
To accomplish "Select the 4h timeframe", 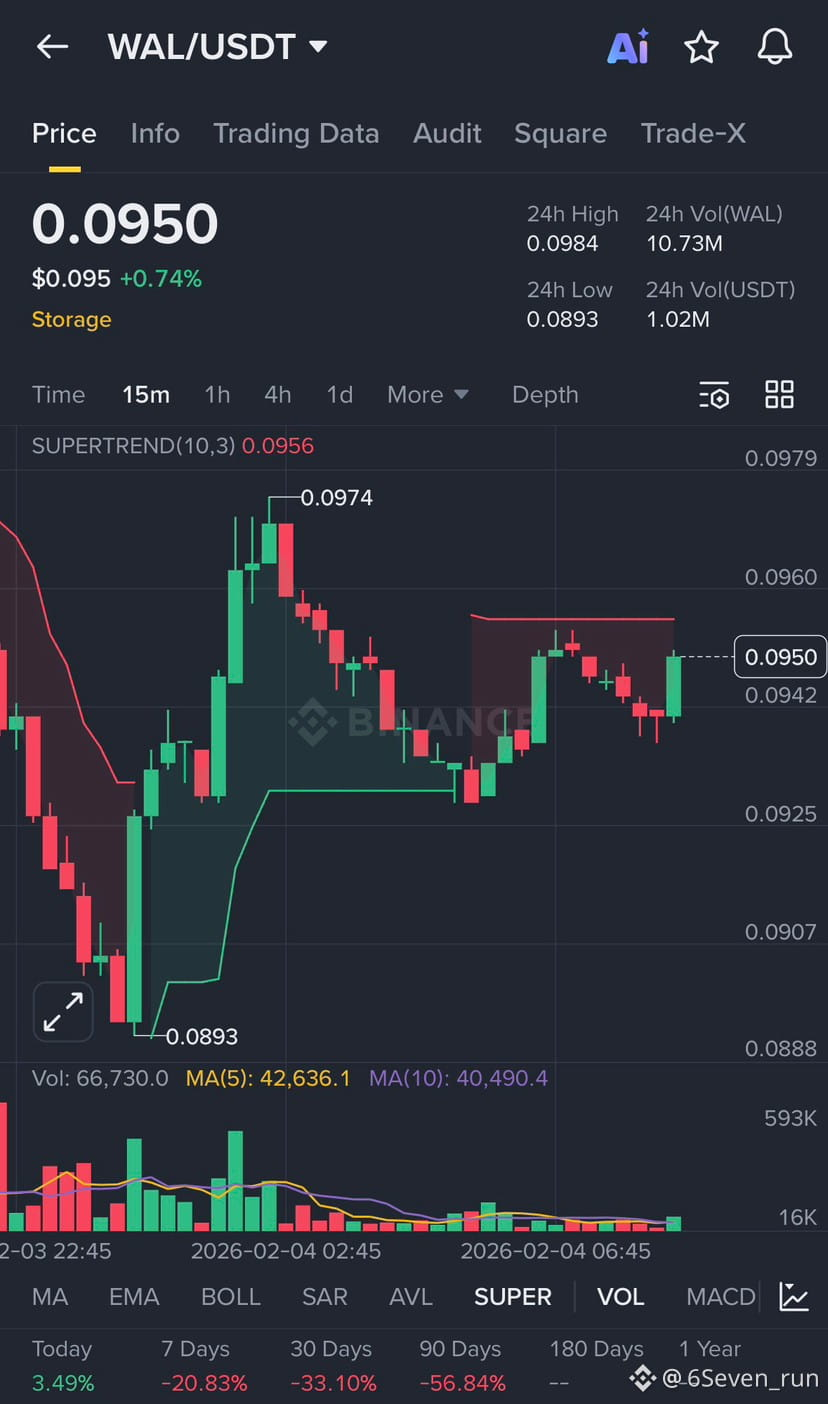I will click(x=278, y=395).
